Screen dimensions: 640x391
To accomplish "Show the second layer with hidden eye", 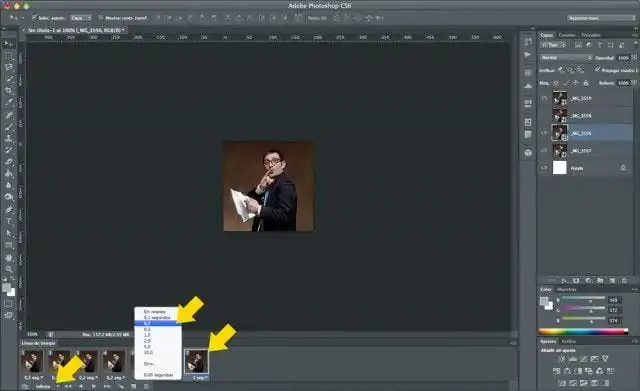I will click(544, 116).
